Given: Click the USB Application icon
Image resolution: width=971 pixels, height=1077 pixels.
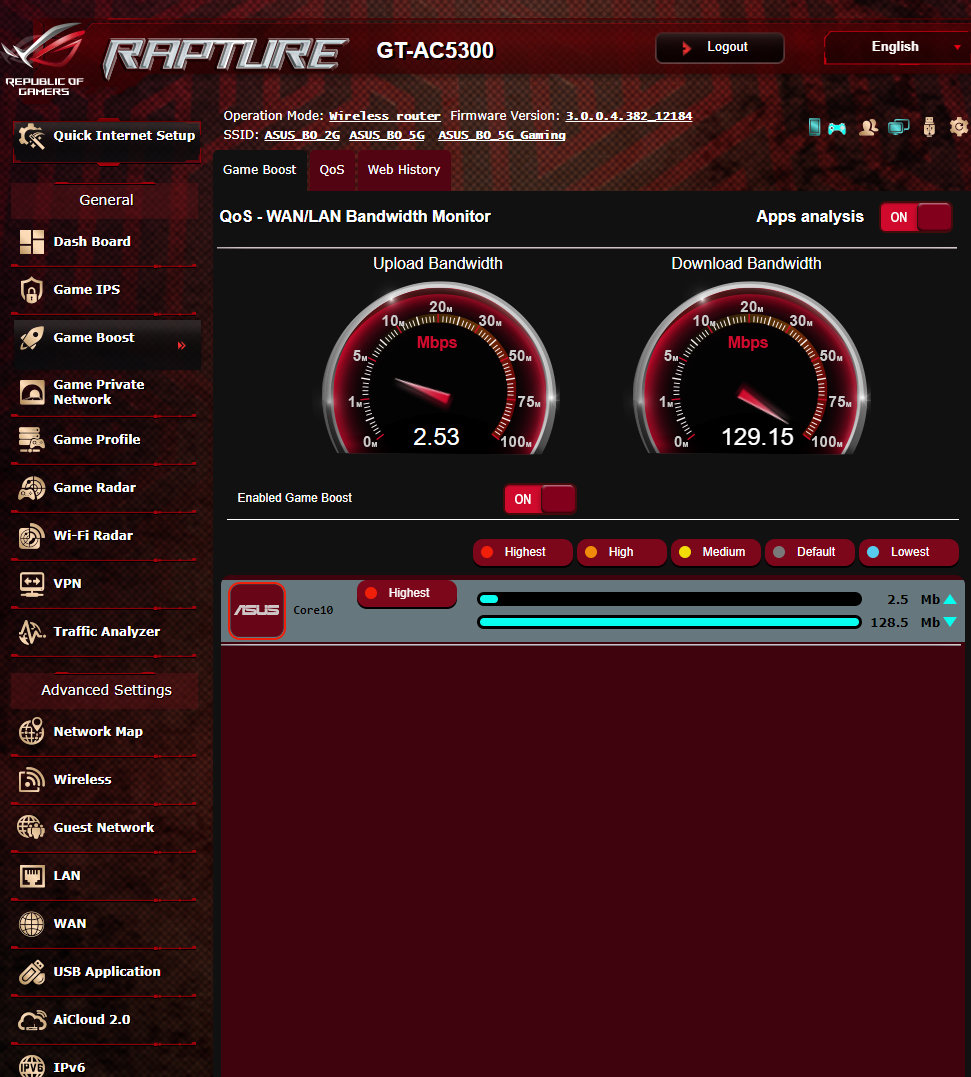Looking at the screenshot, I should tap(32, 972).
